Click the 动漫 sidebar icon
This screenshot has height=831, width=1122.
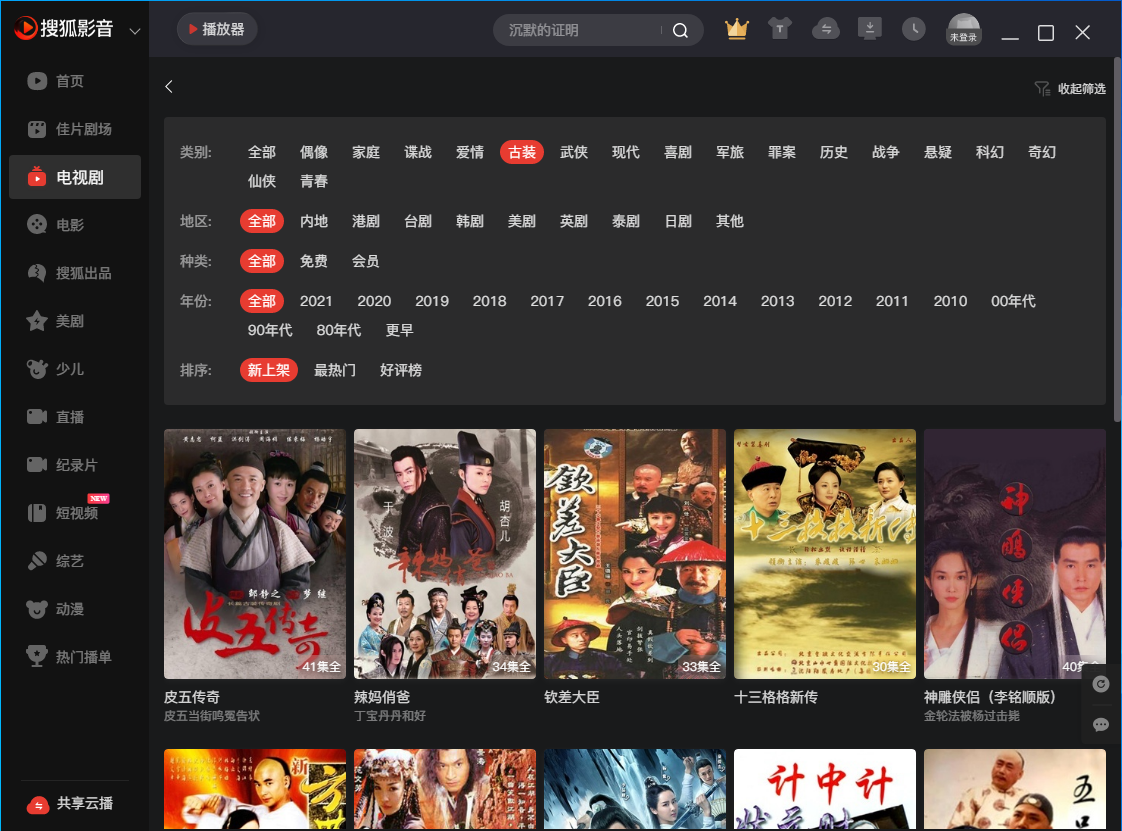(x=36, y=608)
